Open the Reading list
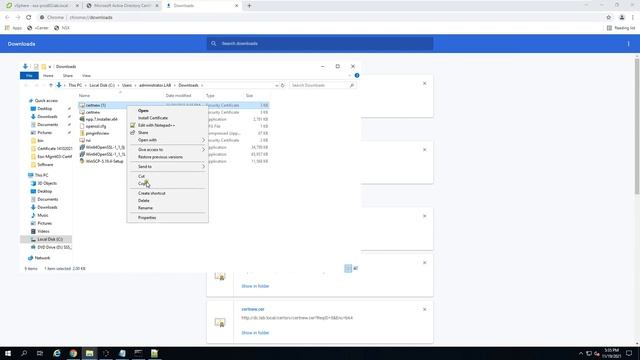 tap(621, 28)
